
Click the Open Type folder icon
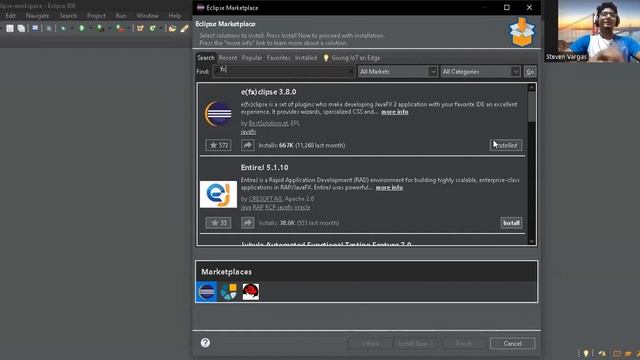(172, 28)
